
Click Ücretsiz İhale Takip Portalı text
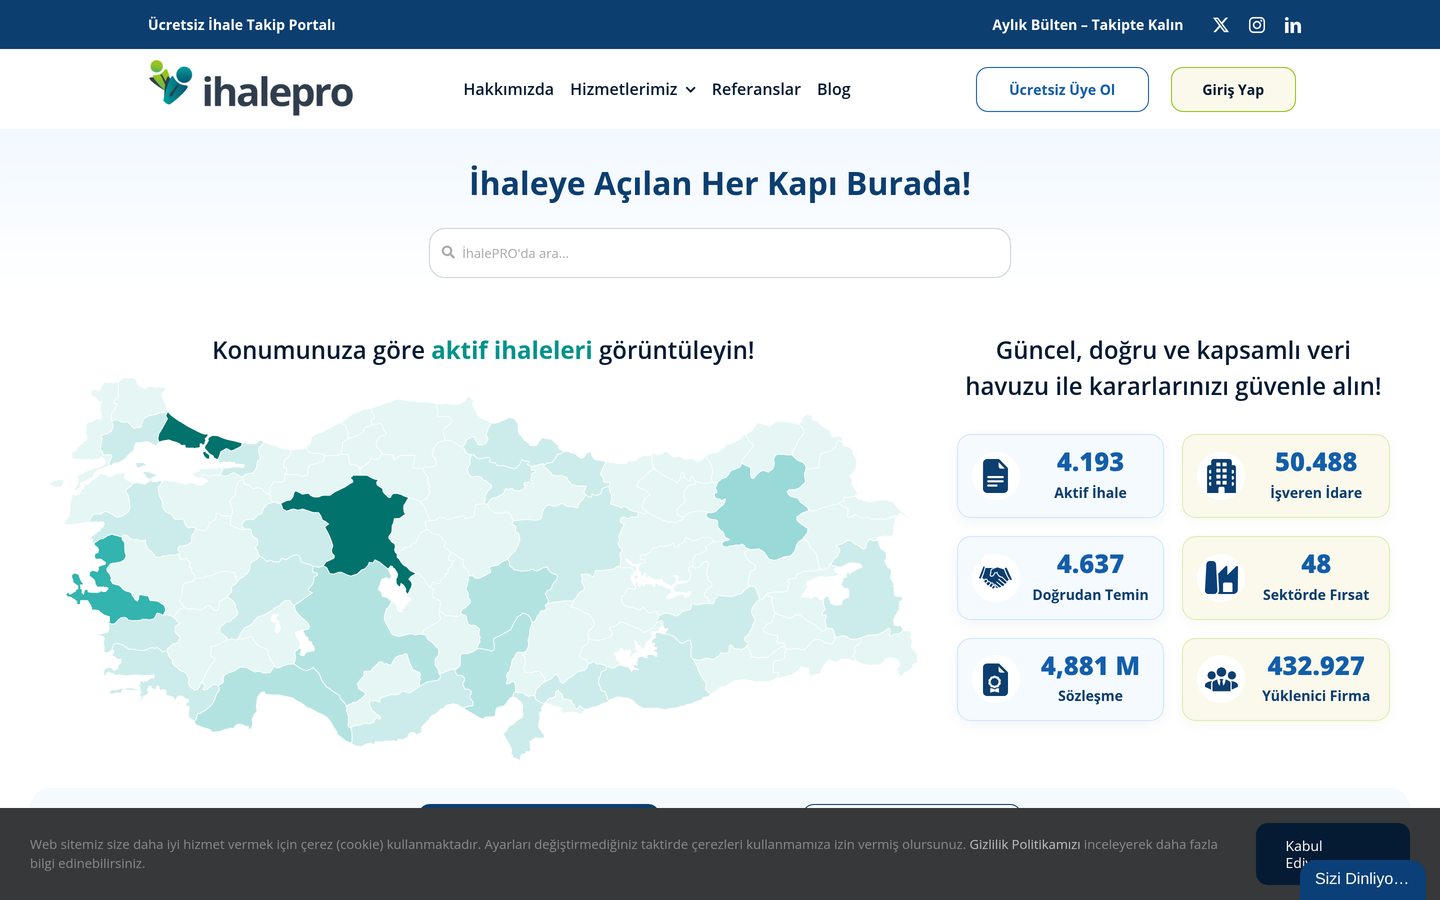point(242,25)
